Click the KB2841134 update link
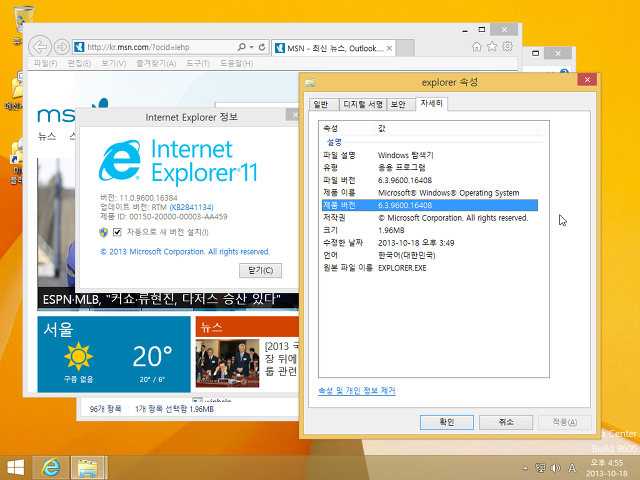Image resolution: width=640 pixels, height=480 pixels. point(191,207)
